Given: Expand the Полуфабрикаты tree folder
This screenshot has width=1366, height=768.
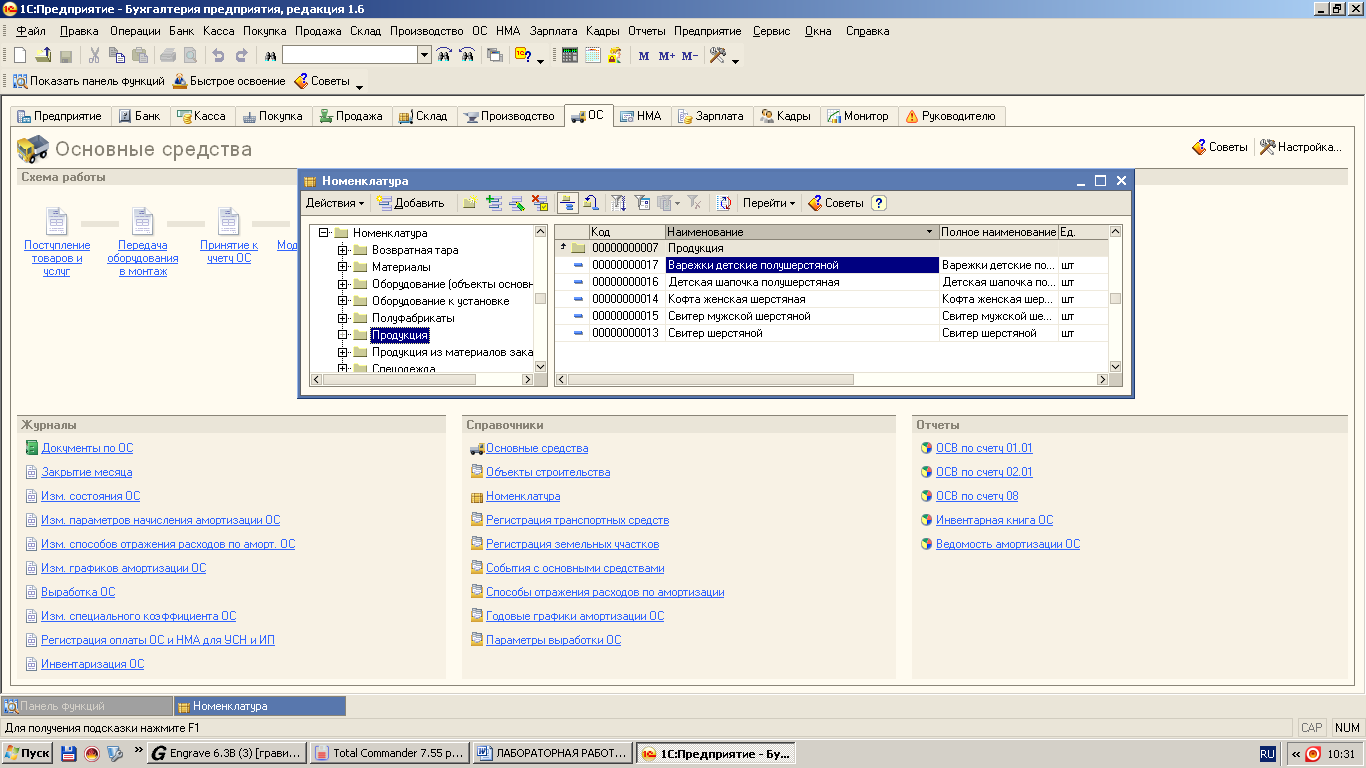Looking at the screenshot, I should coord(342,318).
